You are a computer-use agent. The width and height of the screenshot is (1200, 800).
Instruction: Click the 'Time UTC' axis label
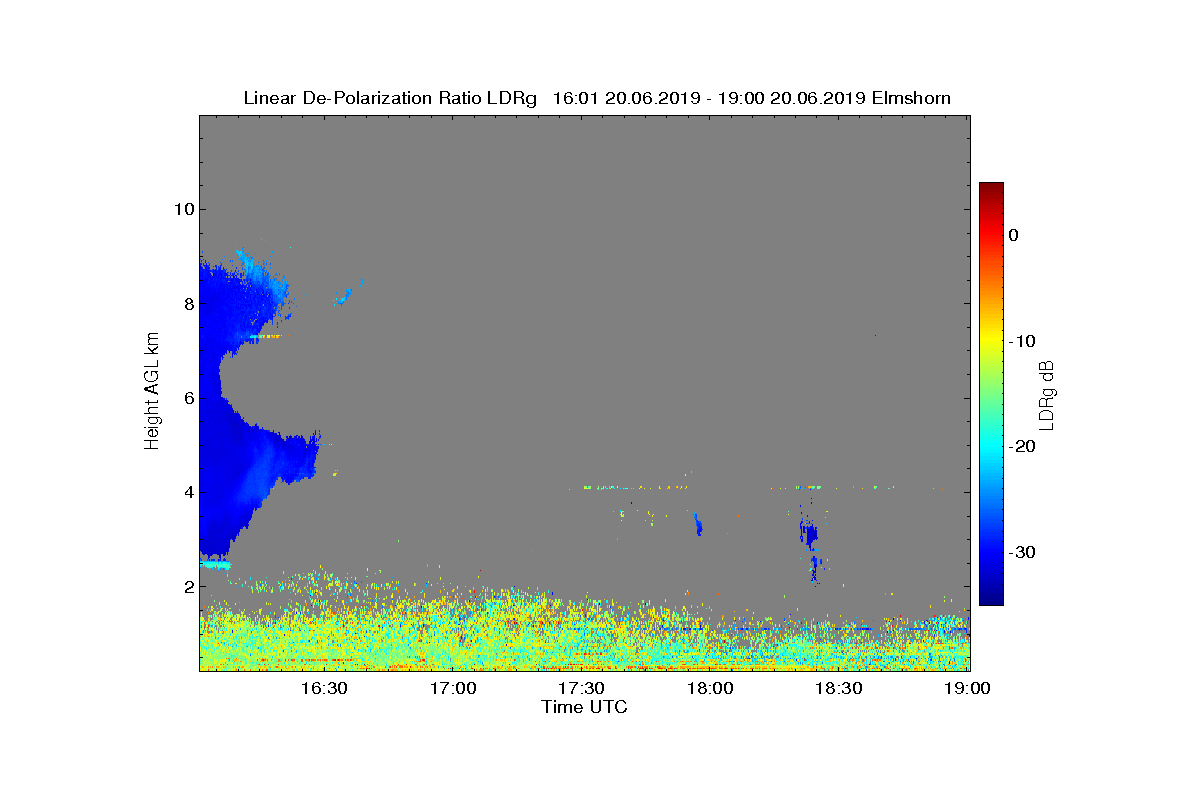(x=584, y=707)
